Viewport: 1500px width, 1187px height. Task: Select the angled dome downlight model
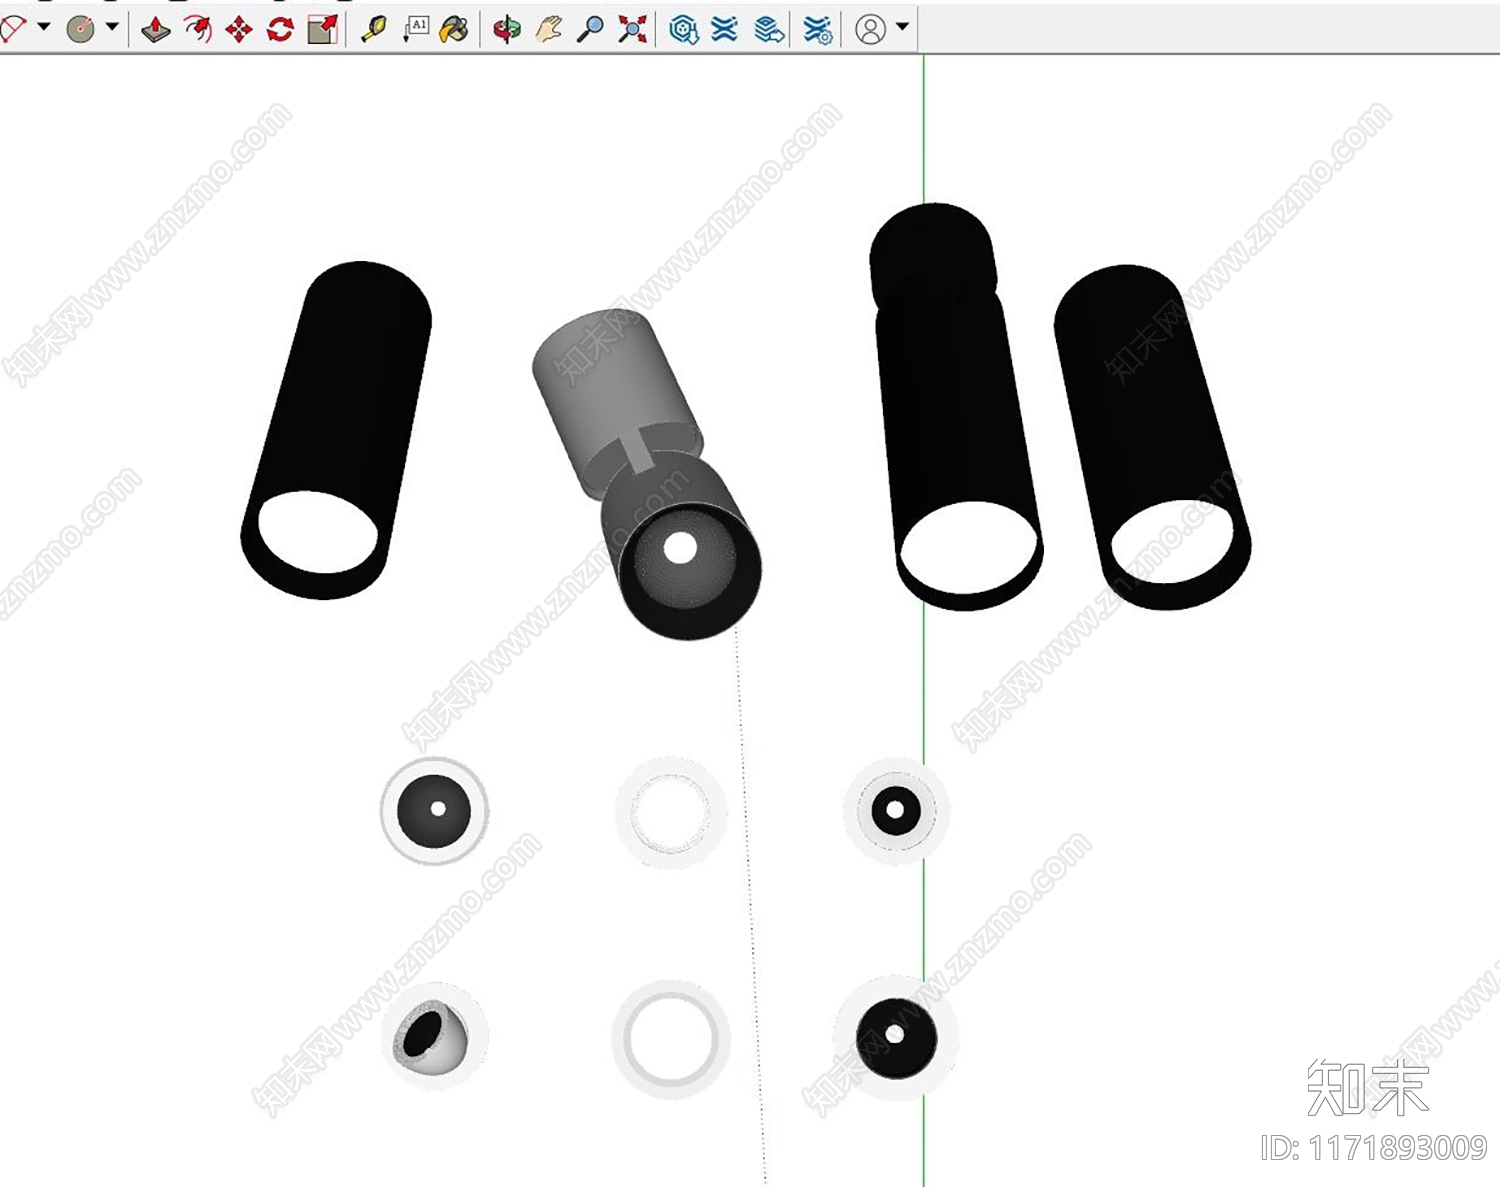(434, 1036)
